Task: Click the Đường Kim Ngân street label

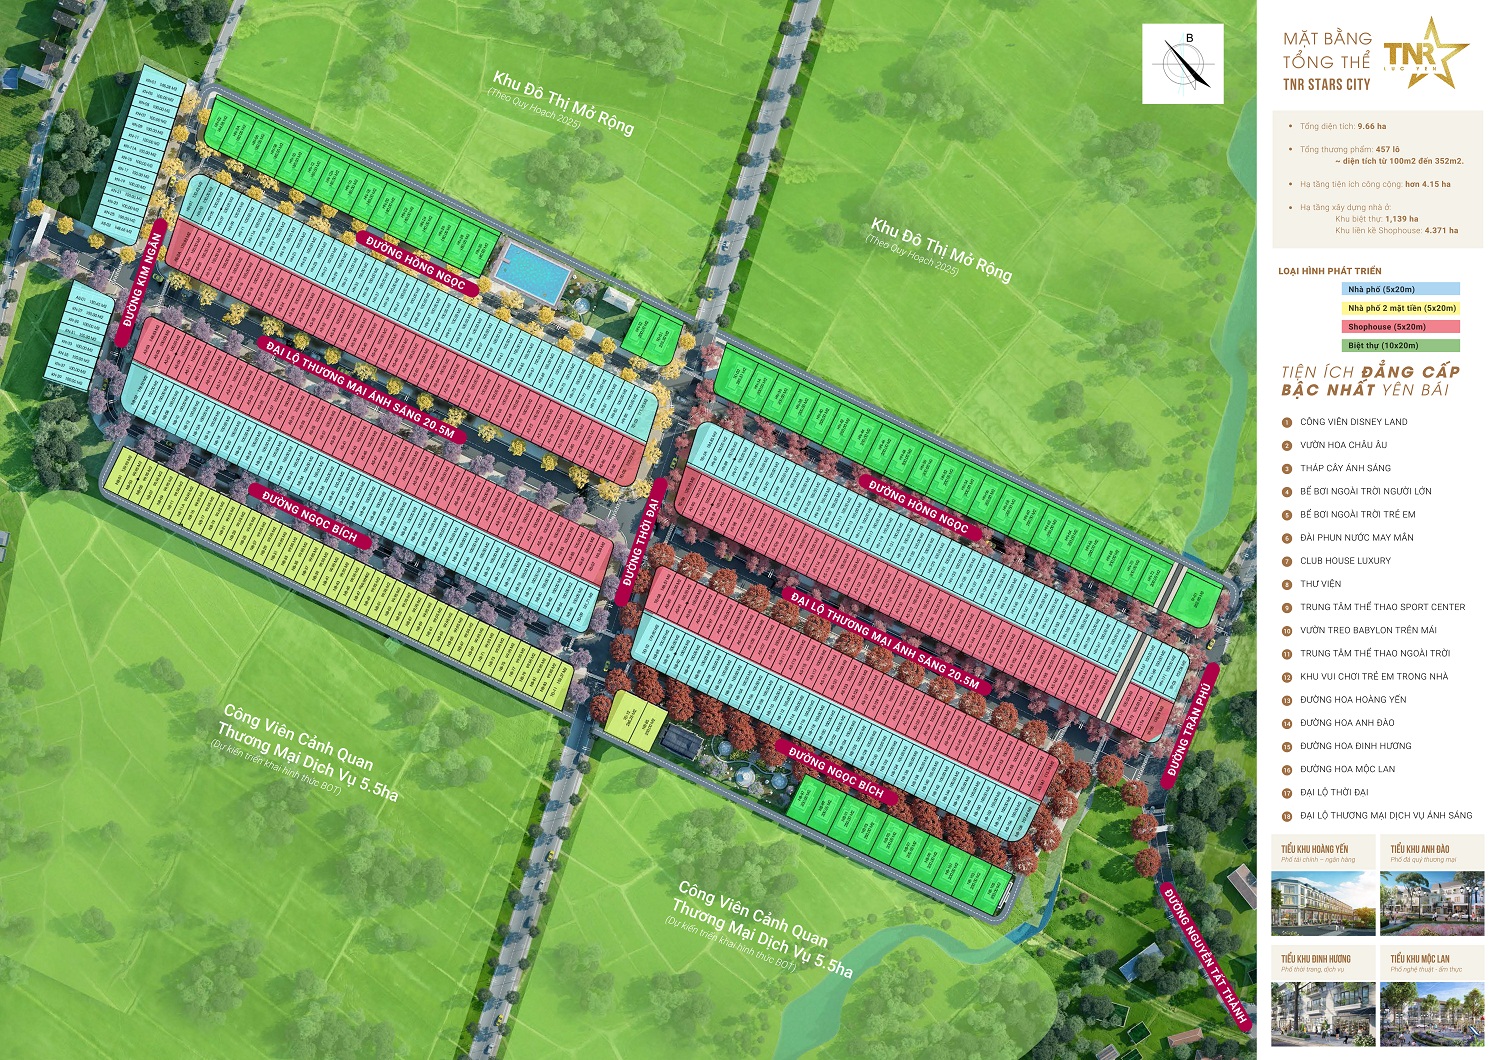Action: [142, 281]
